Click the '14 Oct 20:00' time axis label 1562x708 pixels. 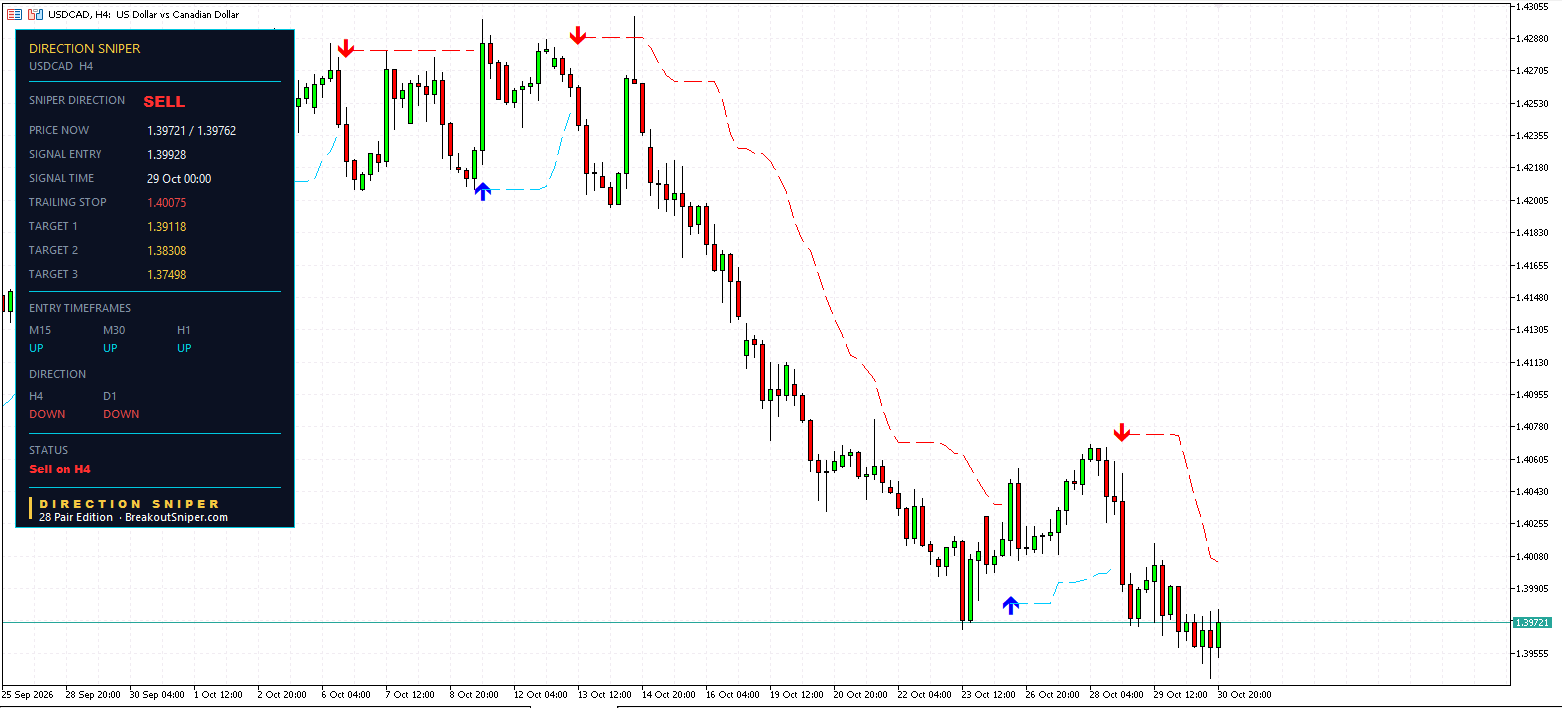point(670,694)
